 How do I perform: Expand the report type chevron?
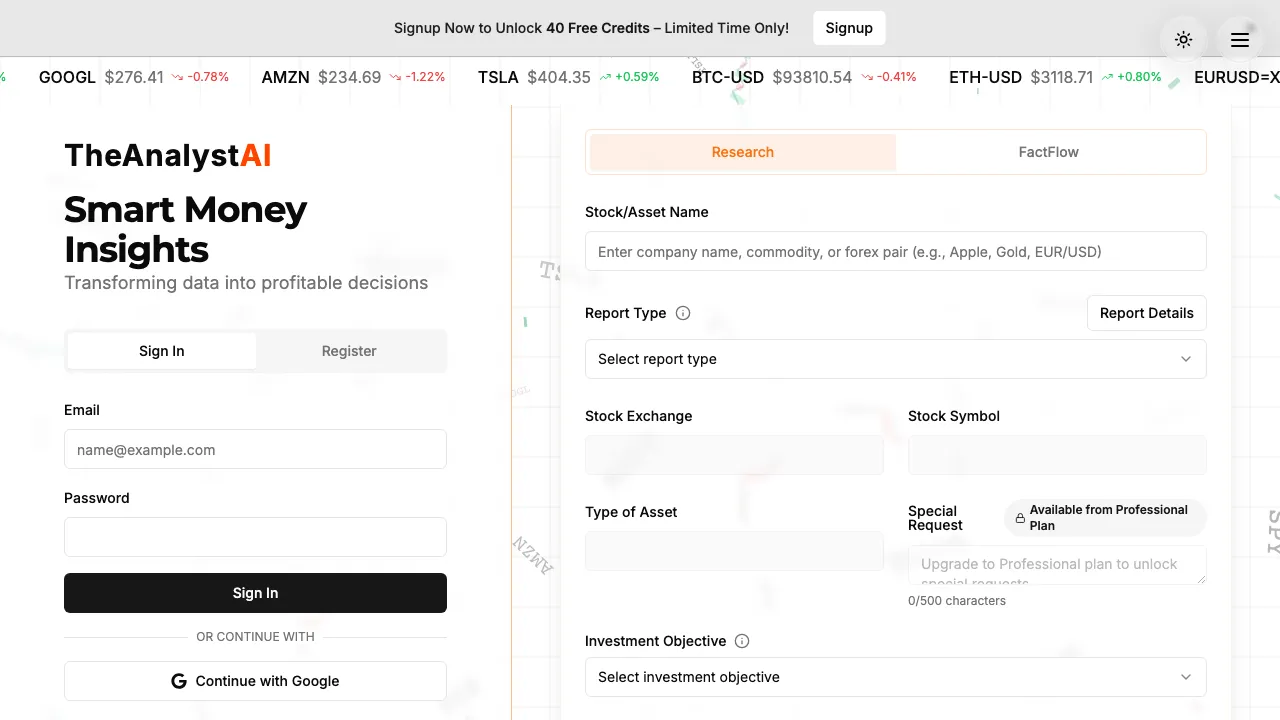pyautogui.click(x=1186, y=359)
